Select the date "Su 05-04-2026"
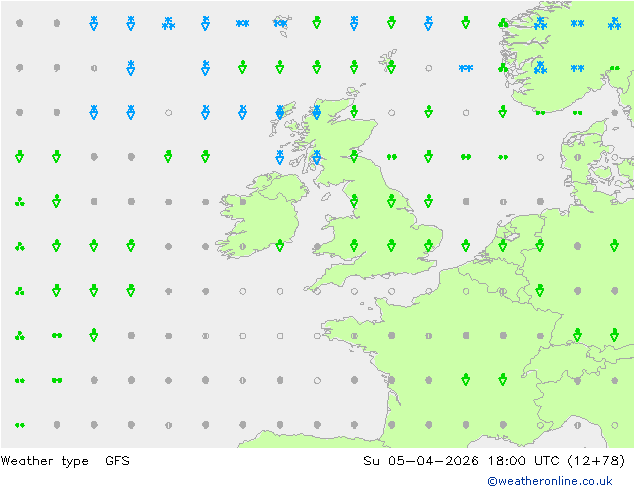The height and width of the screenshot is (490, 634). tap(421, 460)
